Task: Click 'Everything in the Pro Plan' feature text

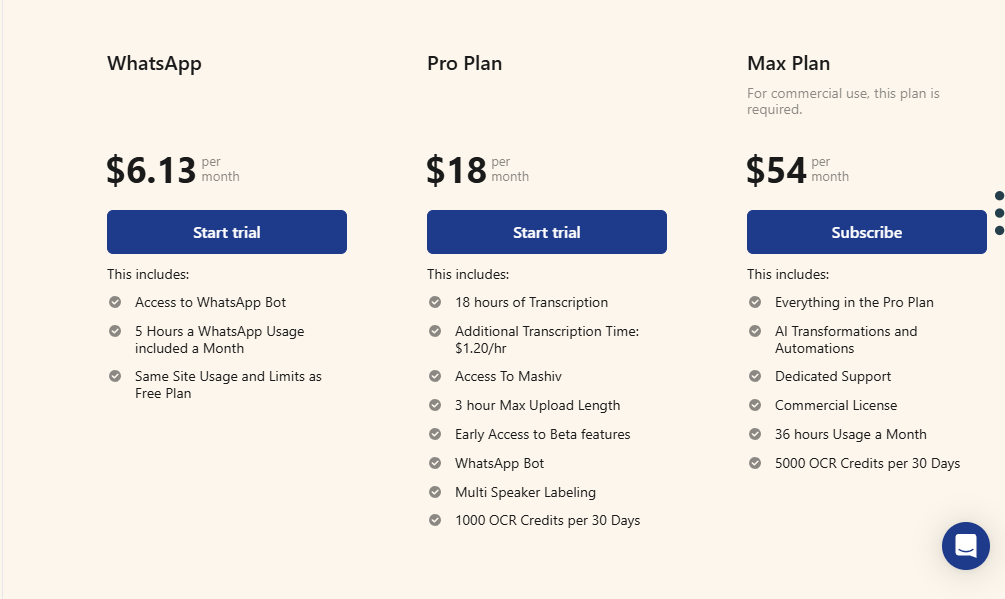Action: tap(854, 302)
